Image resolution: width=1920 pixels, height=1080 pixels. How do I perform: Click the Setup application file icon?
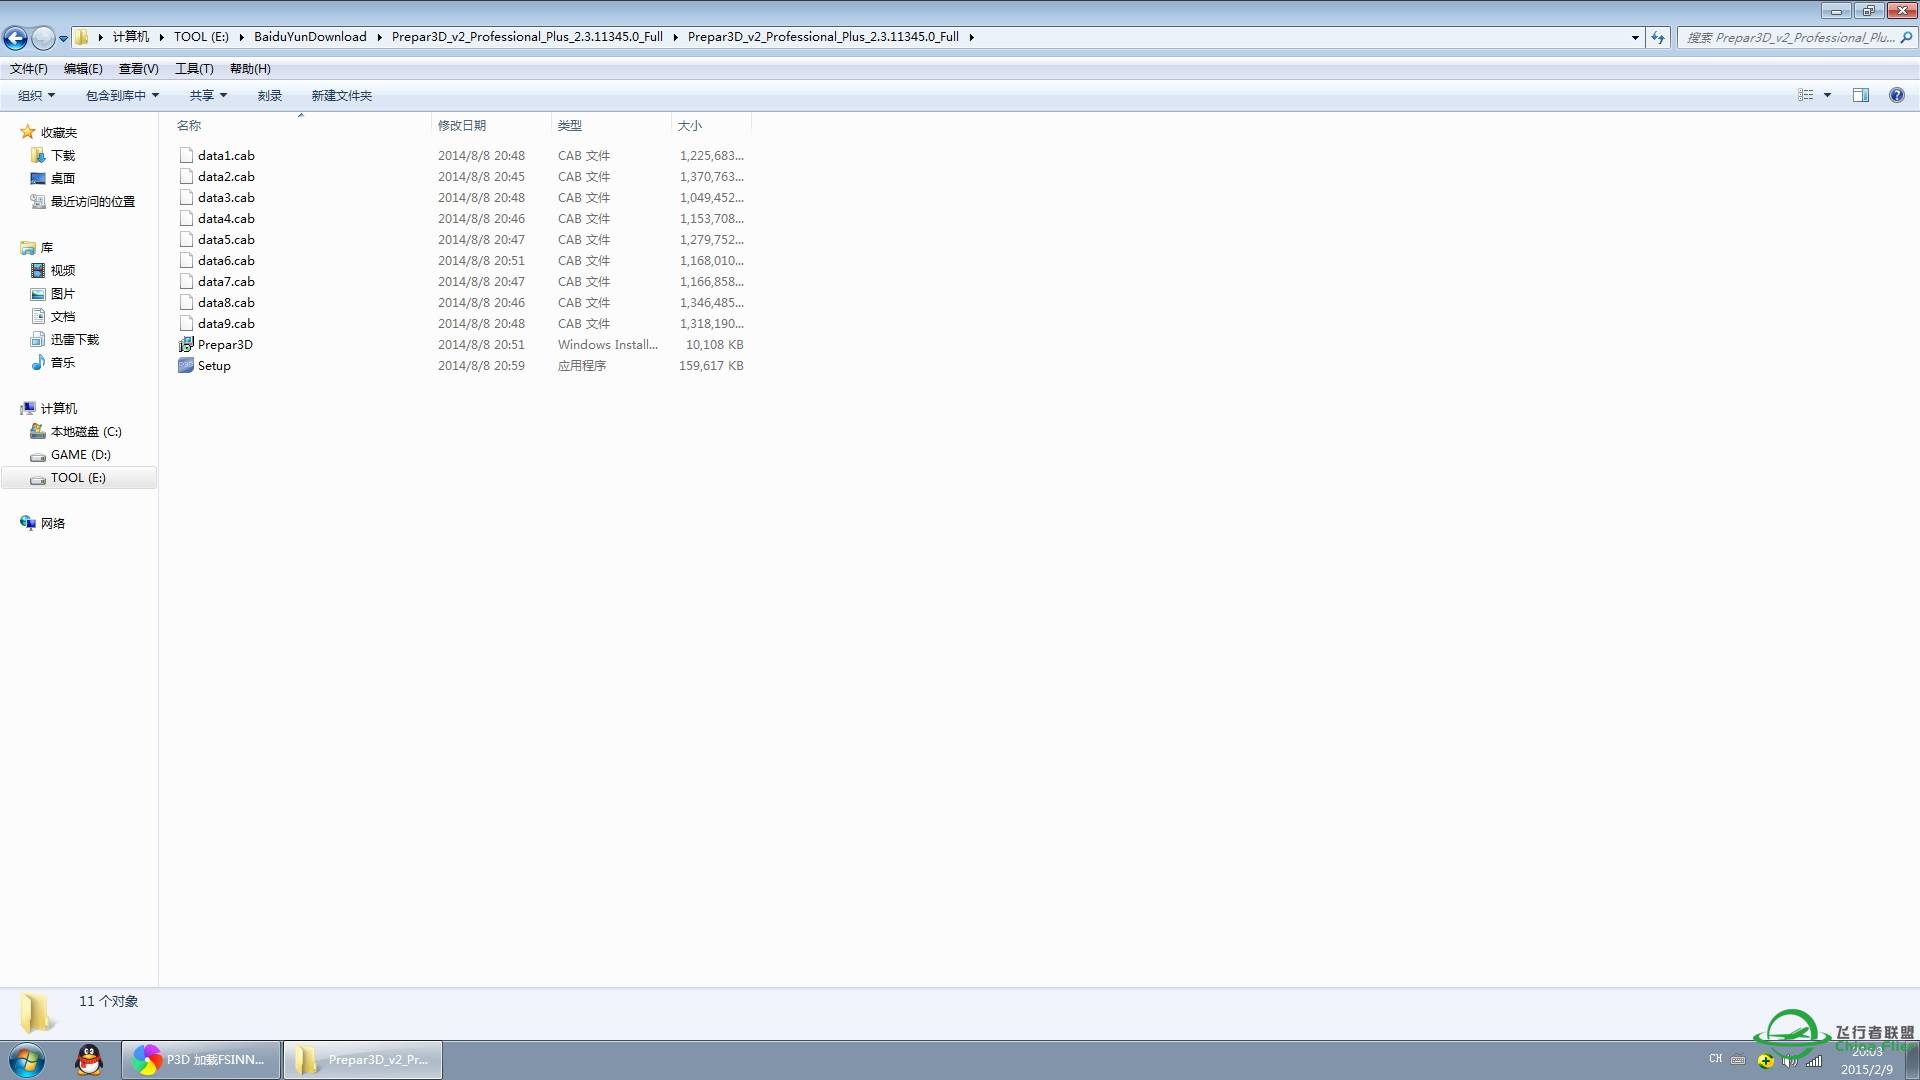pos(186,366)
